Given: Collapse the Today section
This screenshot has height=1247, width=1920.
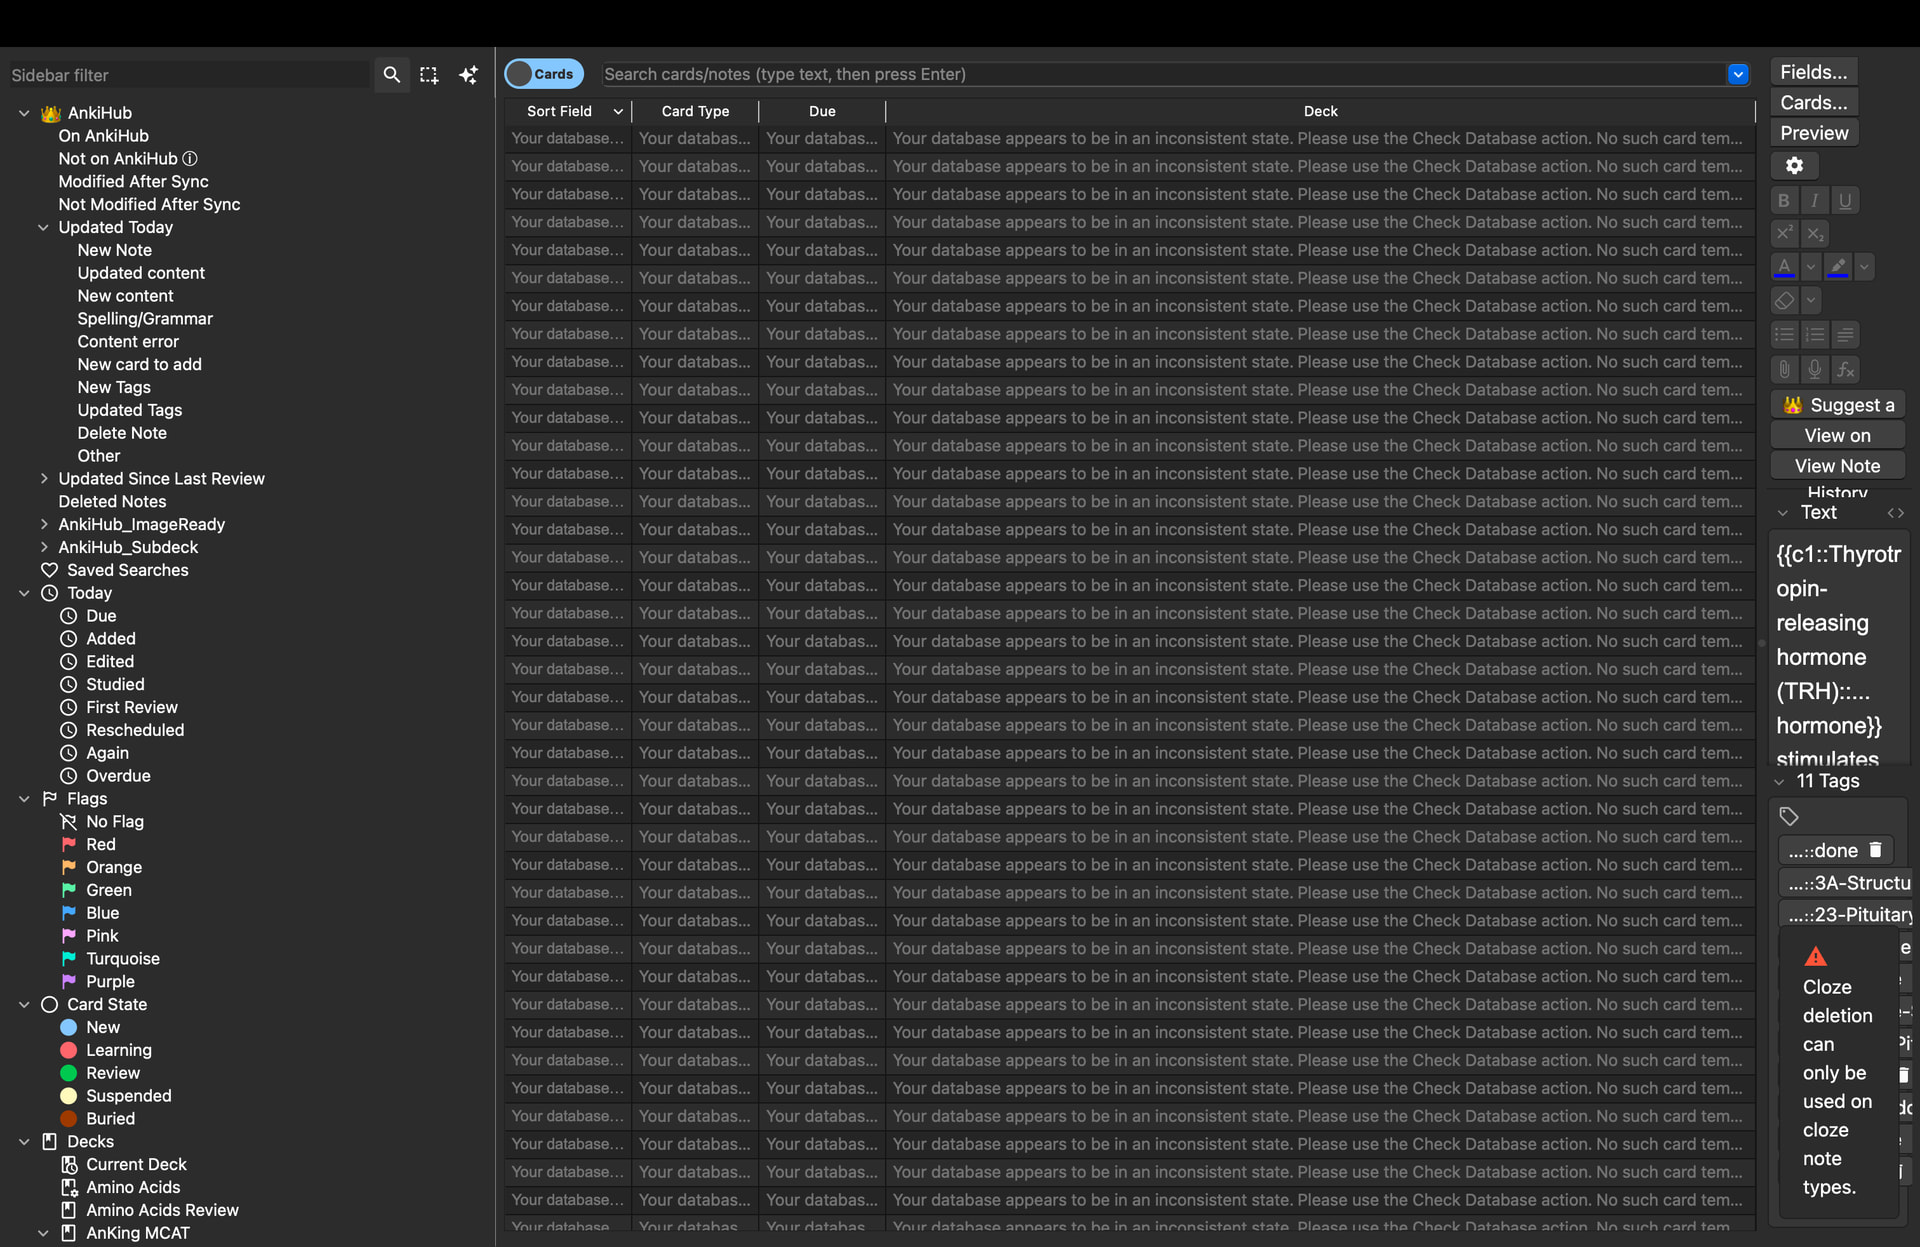Looking at the screenshot, I should 24,593.
